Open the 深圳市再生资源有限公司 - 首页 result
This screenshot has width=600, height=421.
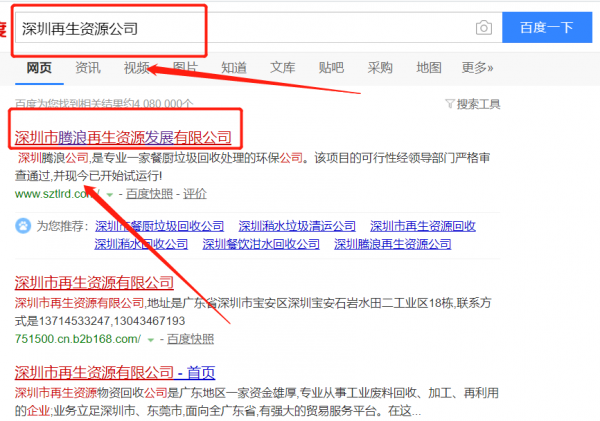click(x=115, y=372)
